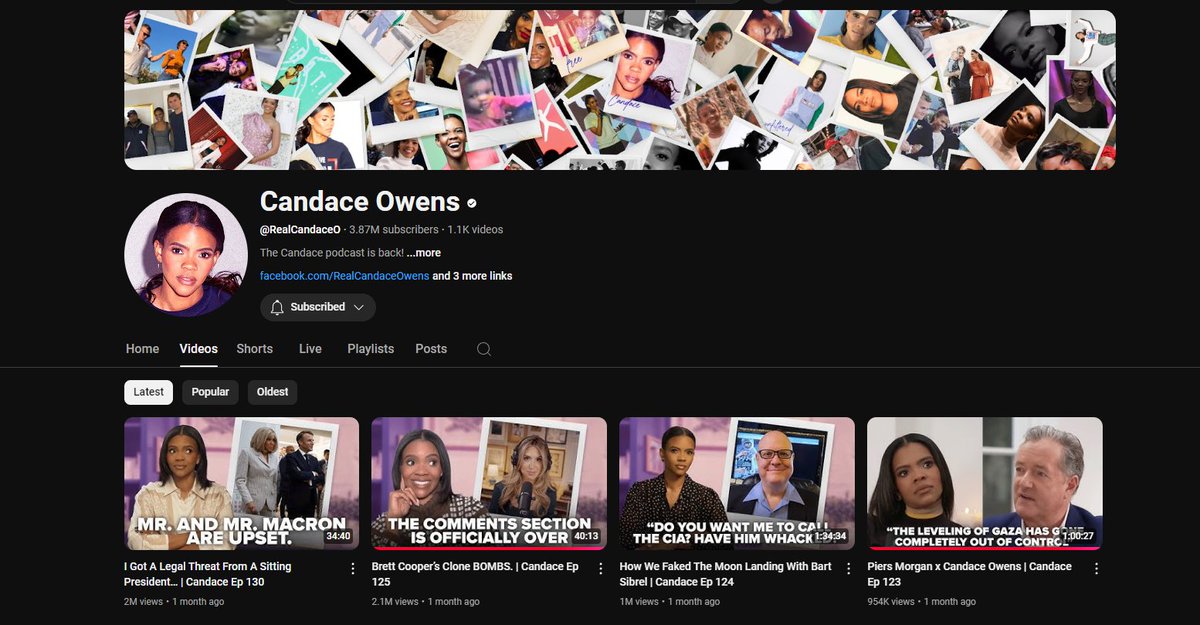Click the channel search magnifier icon

click(x=484, y=349)
